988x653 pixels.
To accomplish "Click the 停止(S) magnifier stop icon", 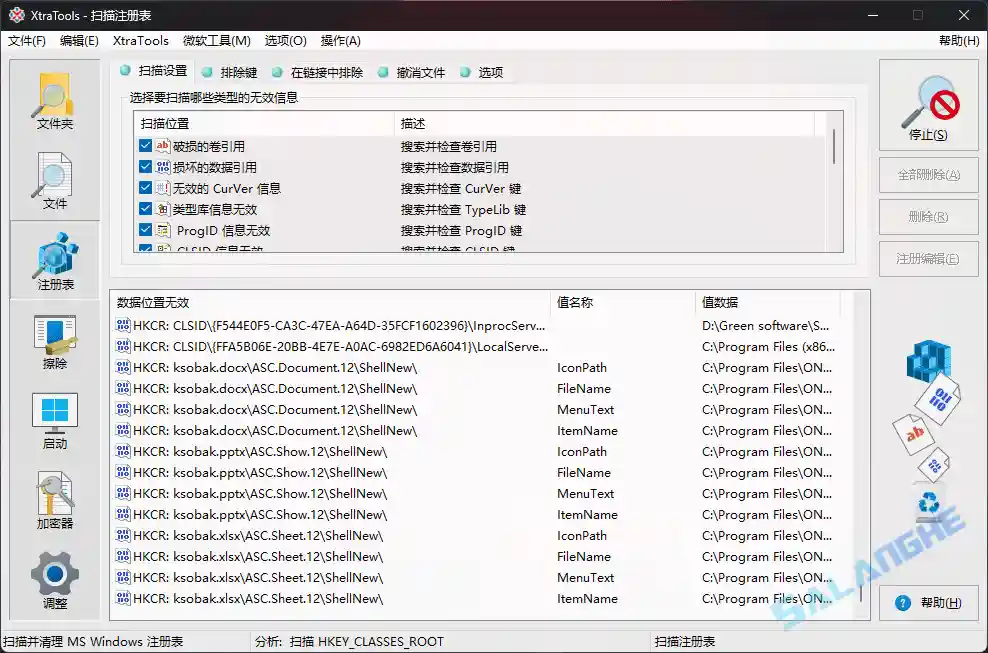I will [928, 105].
